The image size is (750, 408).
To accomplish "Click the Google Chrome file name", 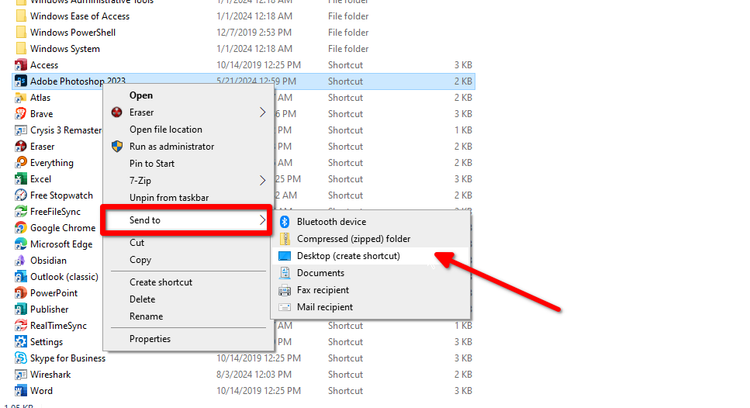I will 63,228.
